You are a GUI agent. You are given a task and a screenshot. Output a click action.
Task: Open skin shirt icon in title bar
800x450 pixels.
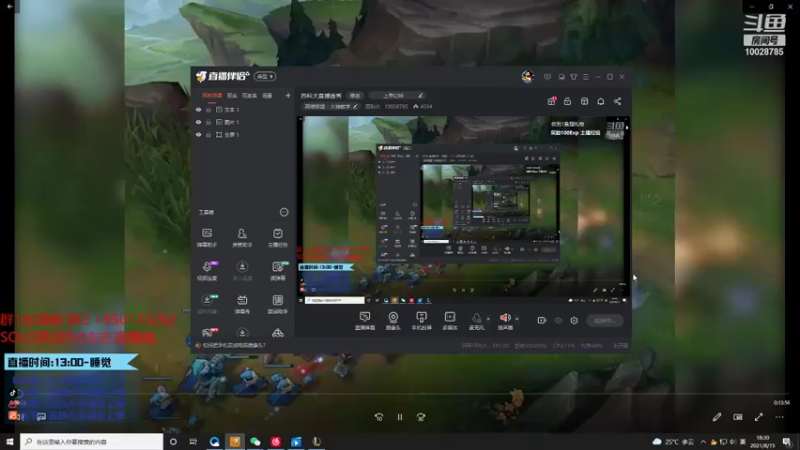click(573, 77)
